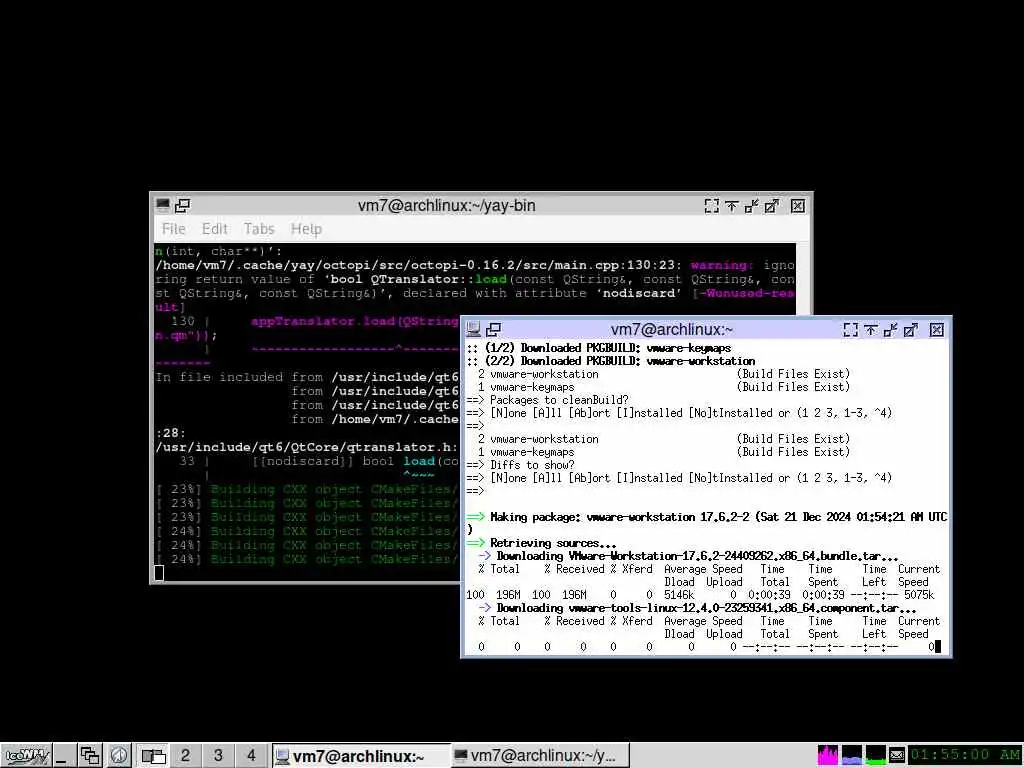This screenshot has width=1024, height=768.
Task: Open Help menu in yay-bin terminal
Action: [306, 229]
